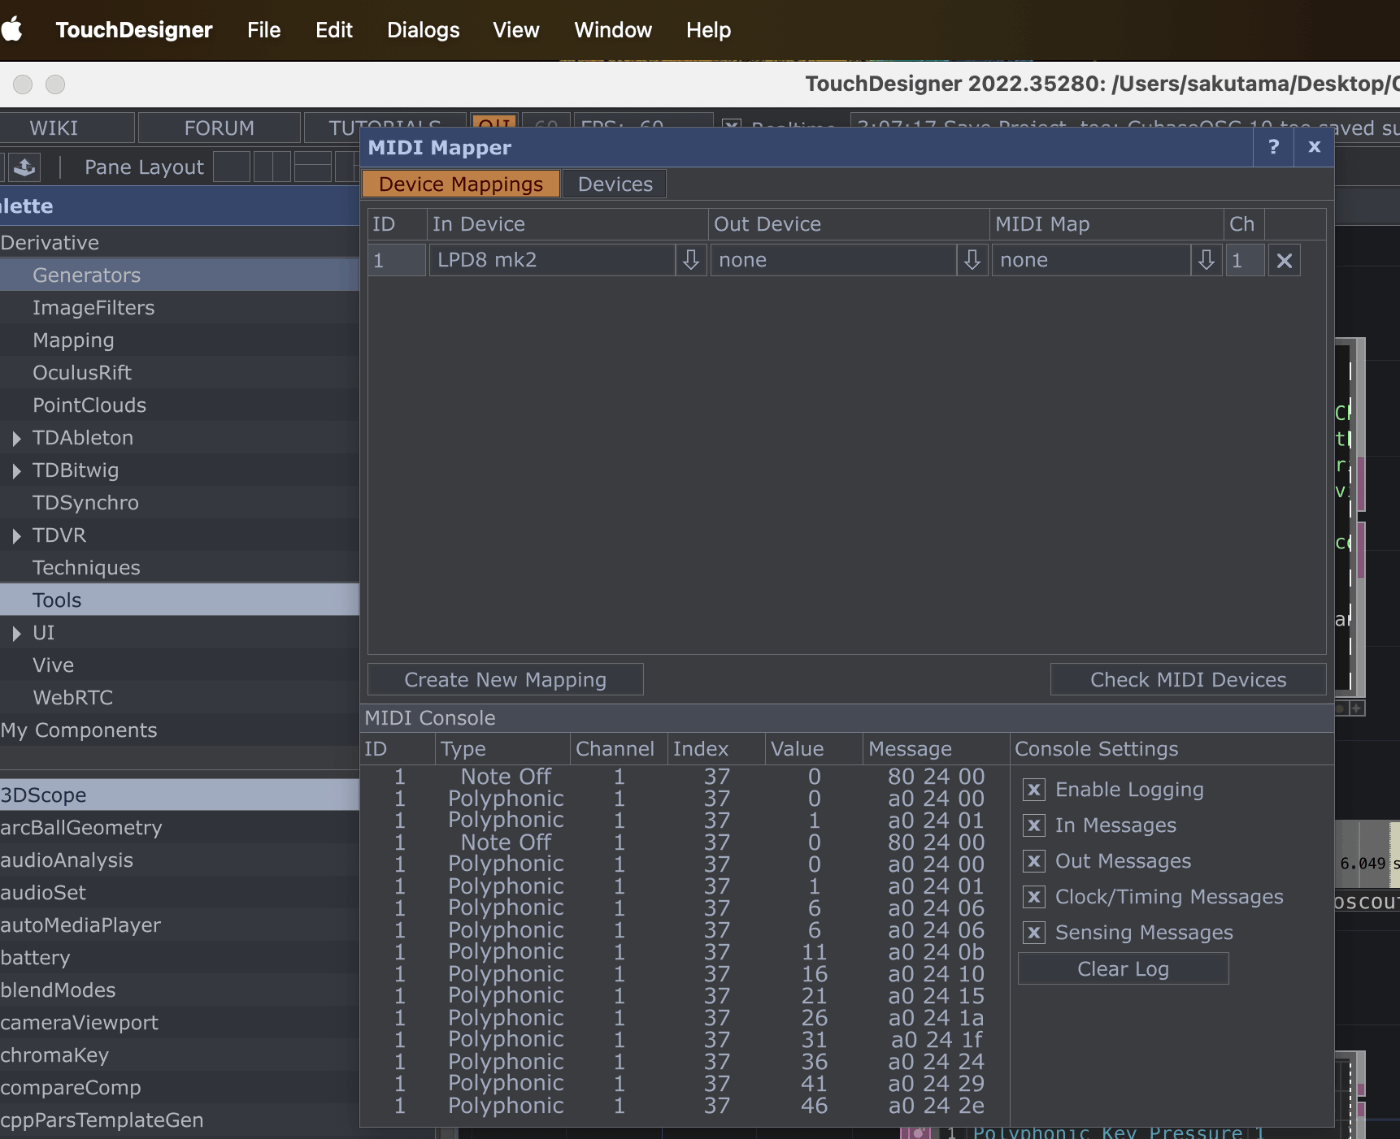This screenshot has height=1139, width=1400.
Task: Open the View menu
Action: point(516,30)
